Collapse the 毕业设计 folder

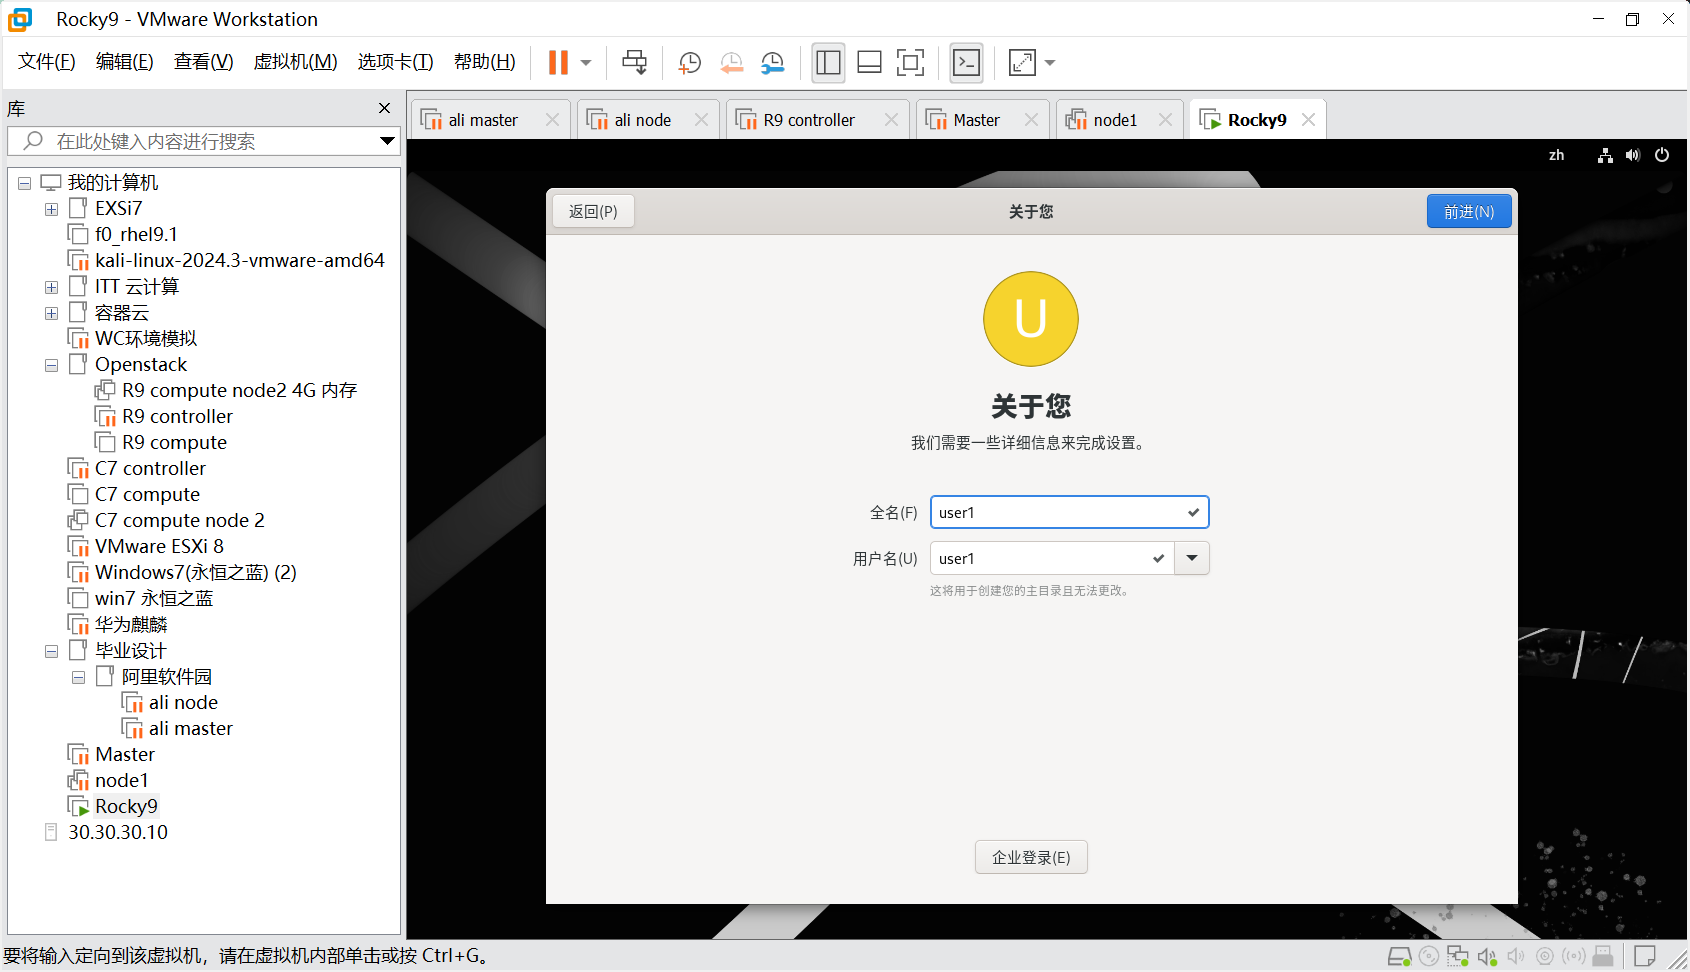[51, 651]
